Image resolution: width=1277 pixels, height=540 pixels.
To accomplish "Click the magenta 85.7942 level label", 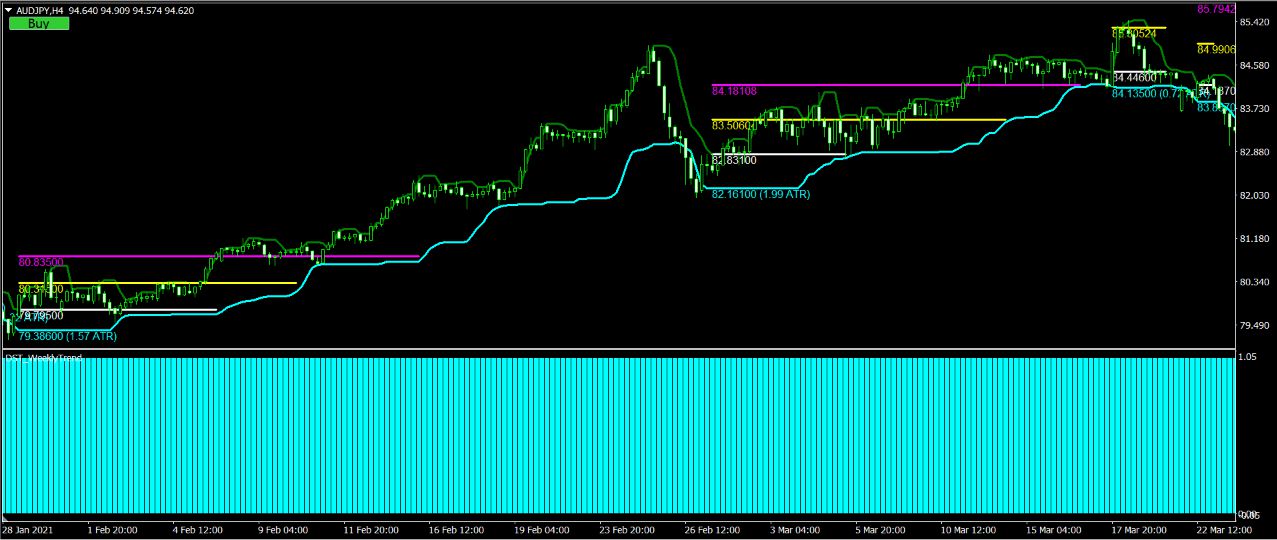I will [x=1217, y=9].
